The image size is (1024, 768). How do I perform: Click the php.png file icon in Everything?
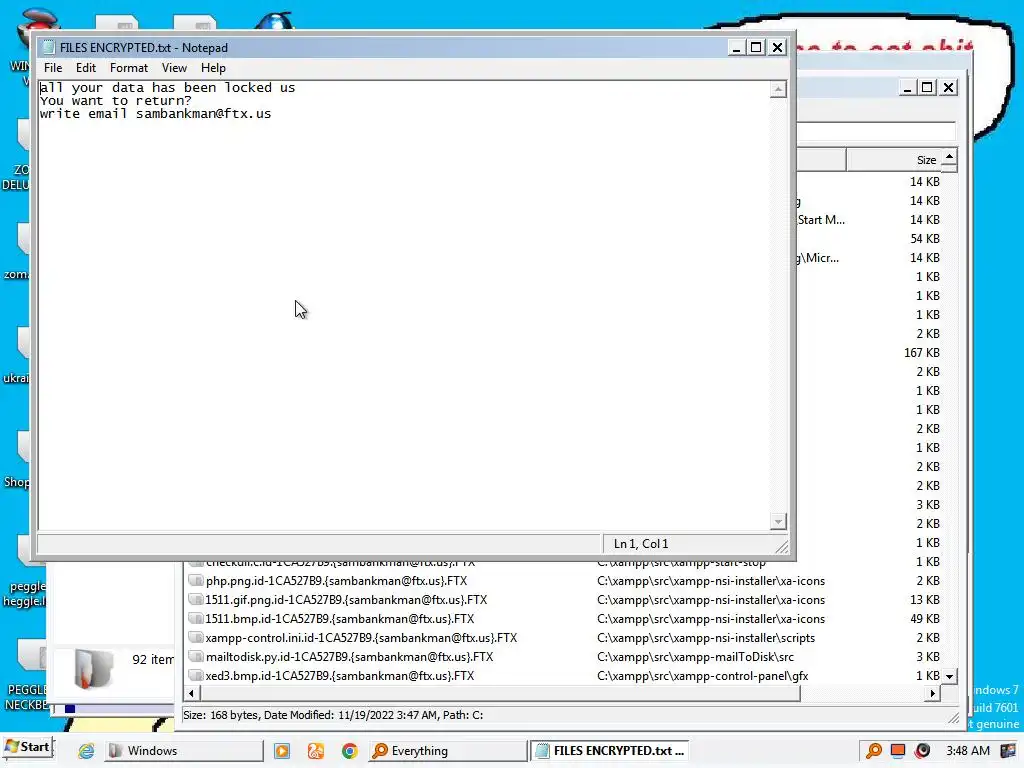(x=195, y=581)
